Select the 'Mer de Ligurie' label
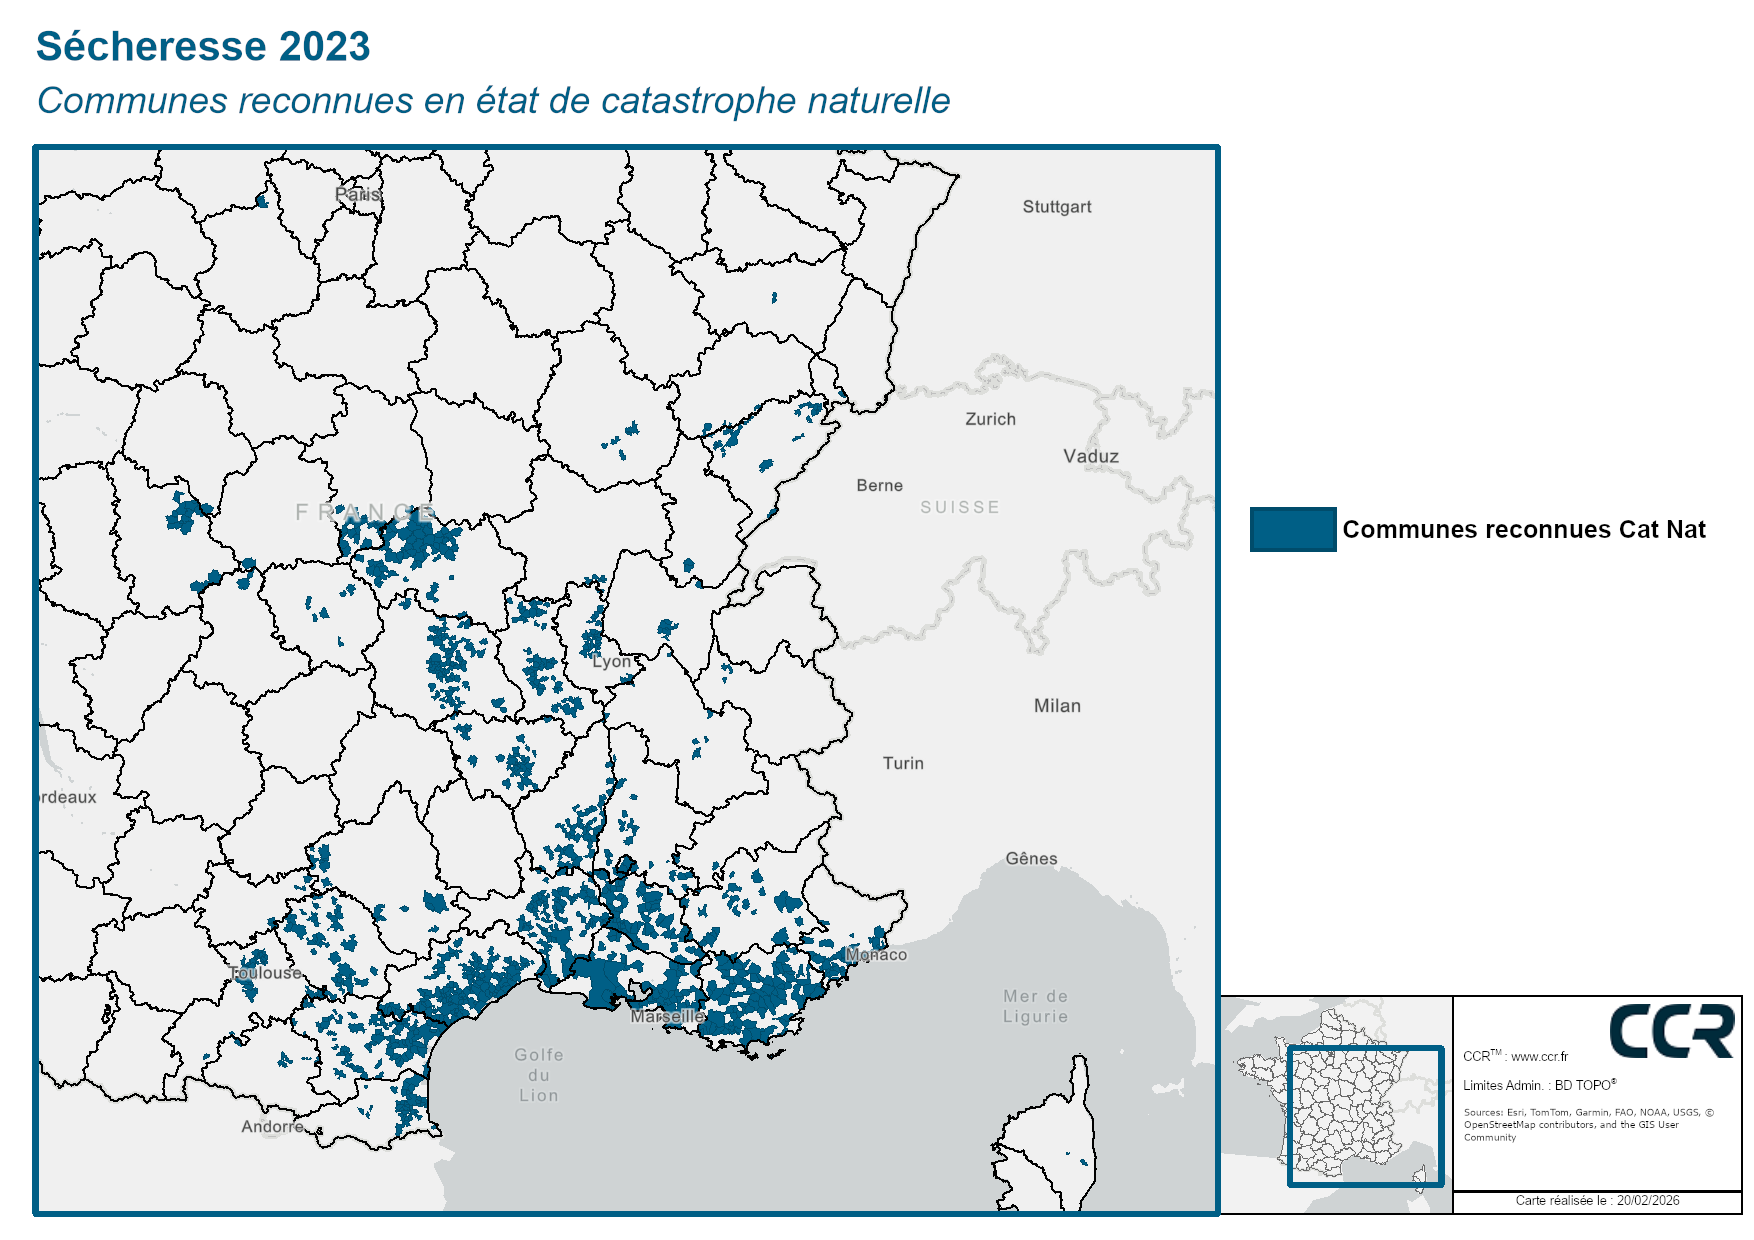Screen dimensions: 1754x1240 tap(1035, 1006)
